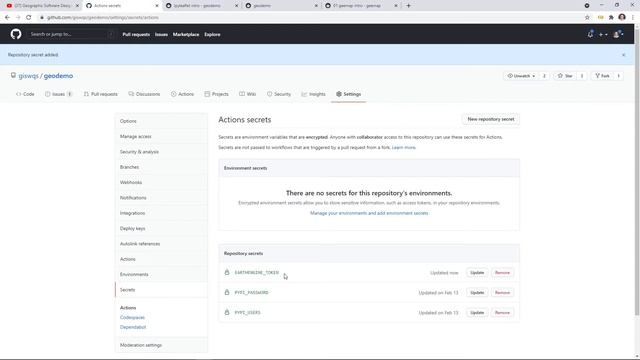The width and height of the screenshot is (640, 360).
Task: Click the lock icon beside EARTHENGINE_TOKEN
Action: point(227,272)
